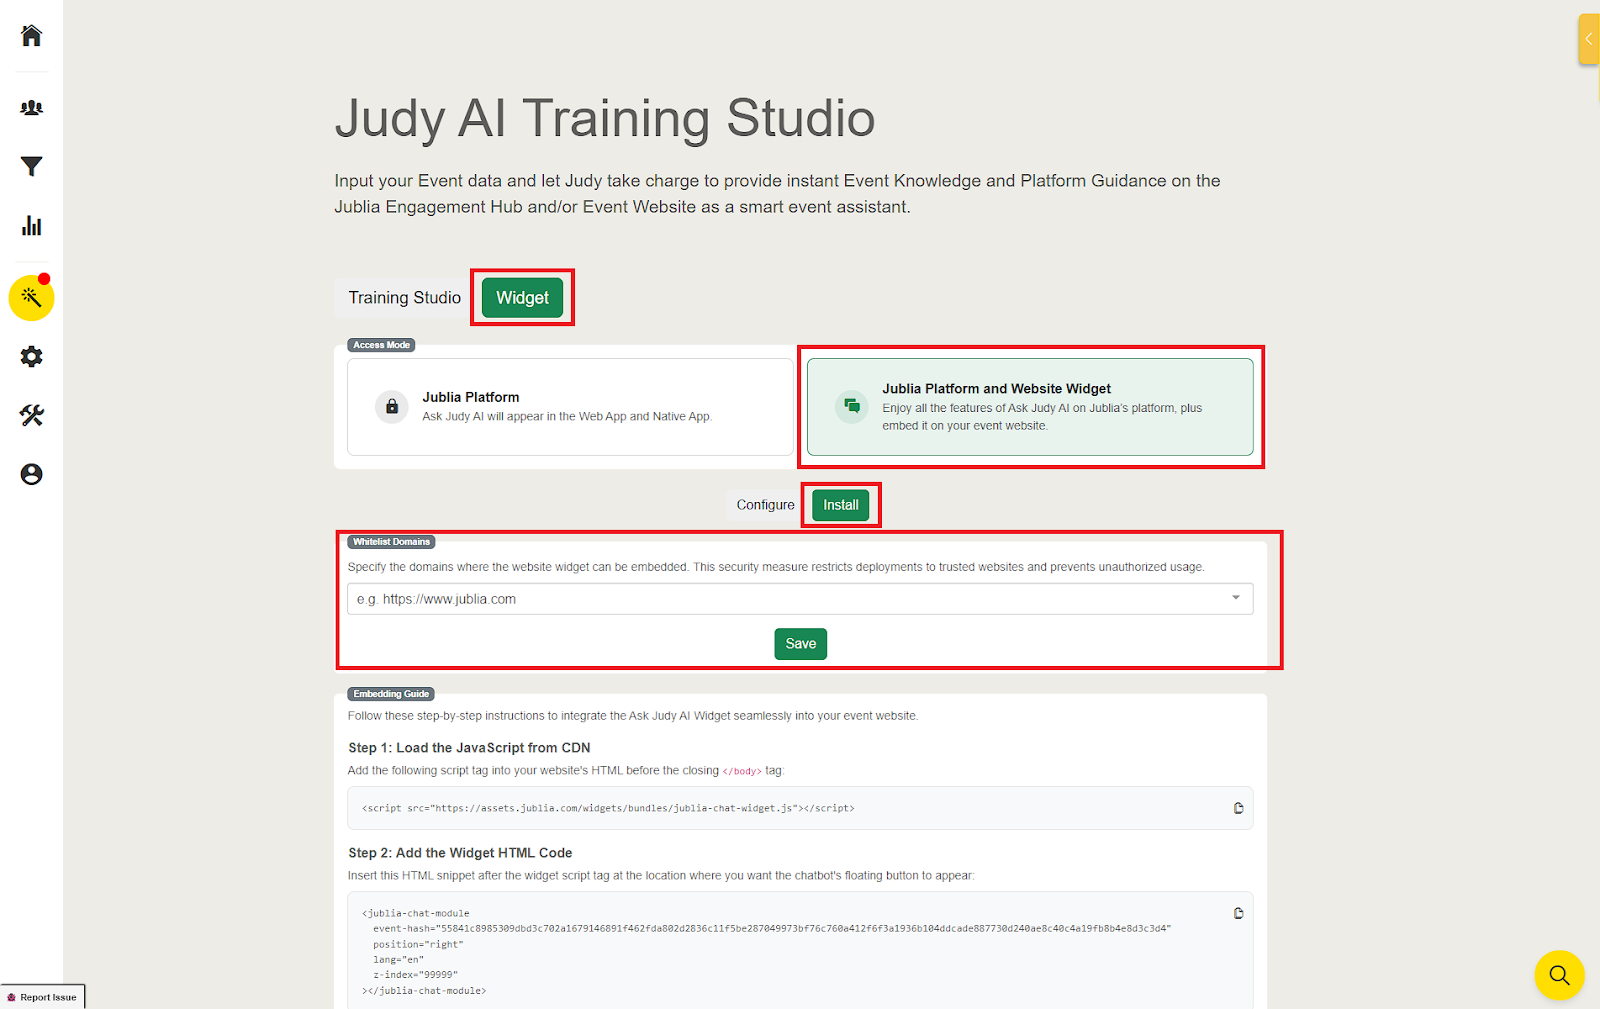Open the attendees group icon in sidebar
The height and width of the screenshot is (1009, 1600).
[x=32, y=107]
